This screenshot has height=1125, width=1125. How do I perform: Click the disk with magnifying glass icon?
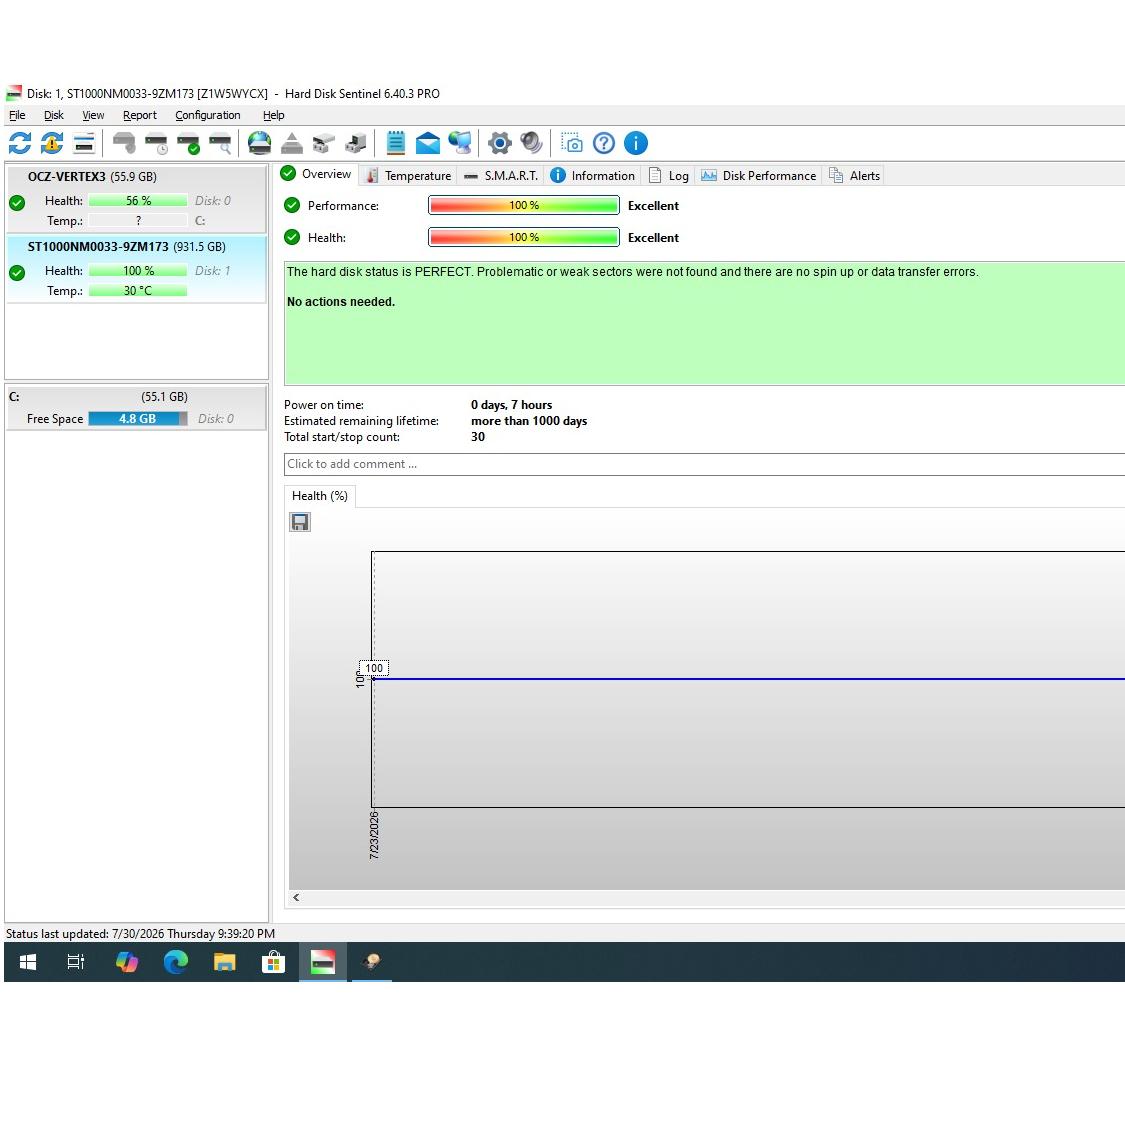pos(220,143)
